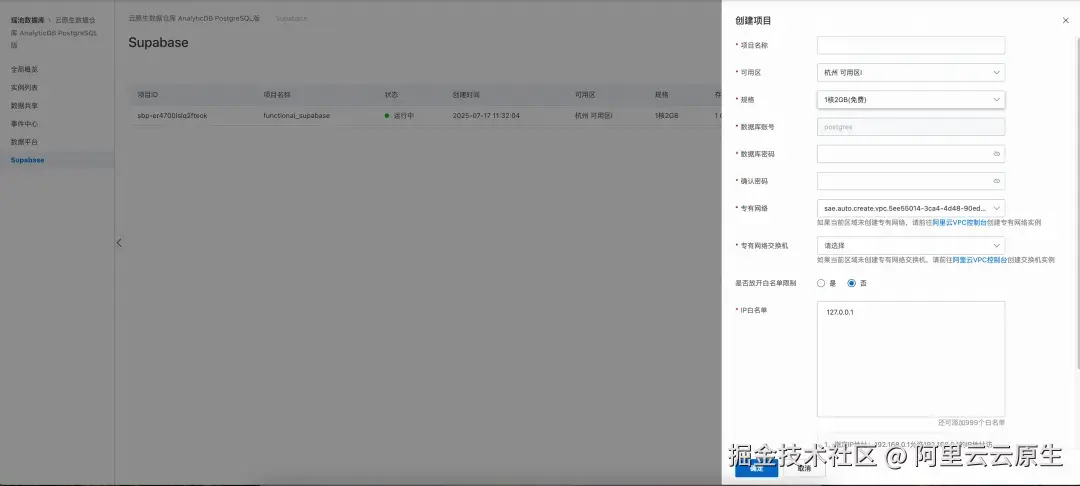This screenshot has height=486, width=1080.
Task: Click the 项目名称 column header
Action: click(x=277, y=95)
